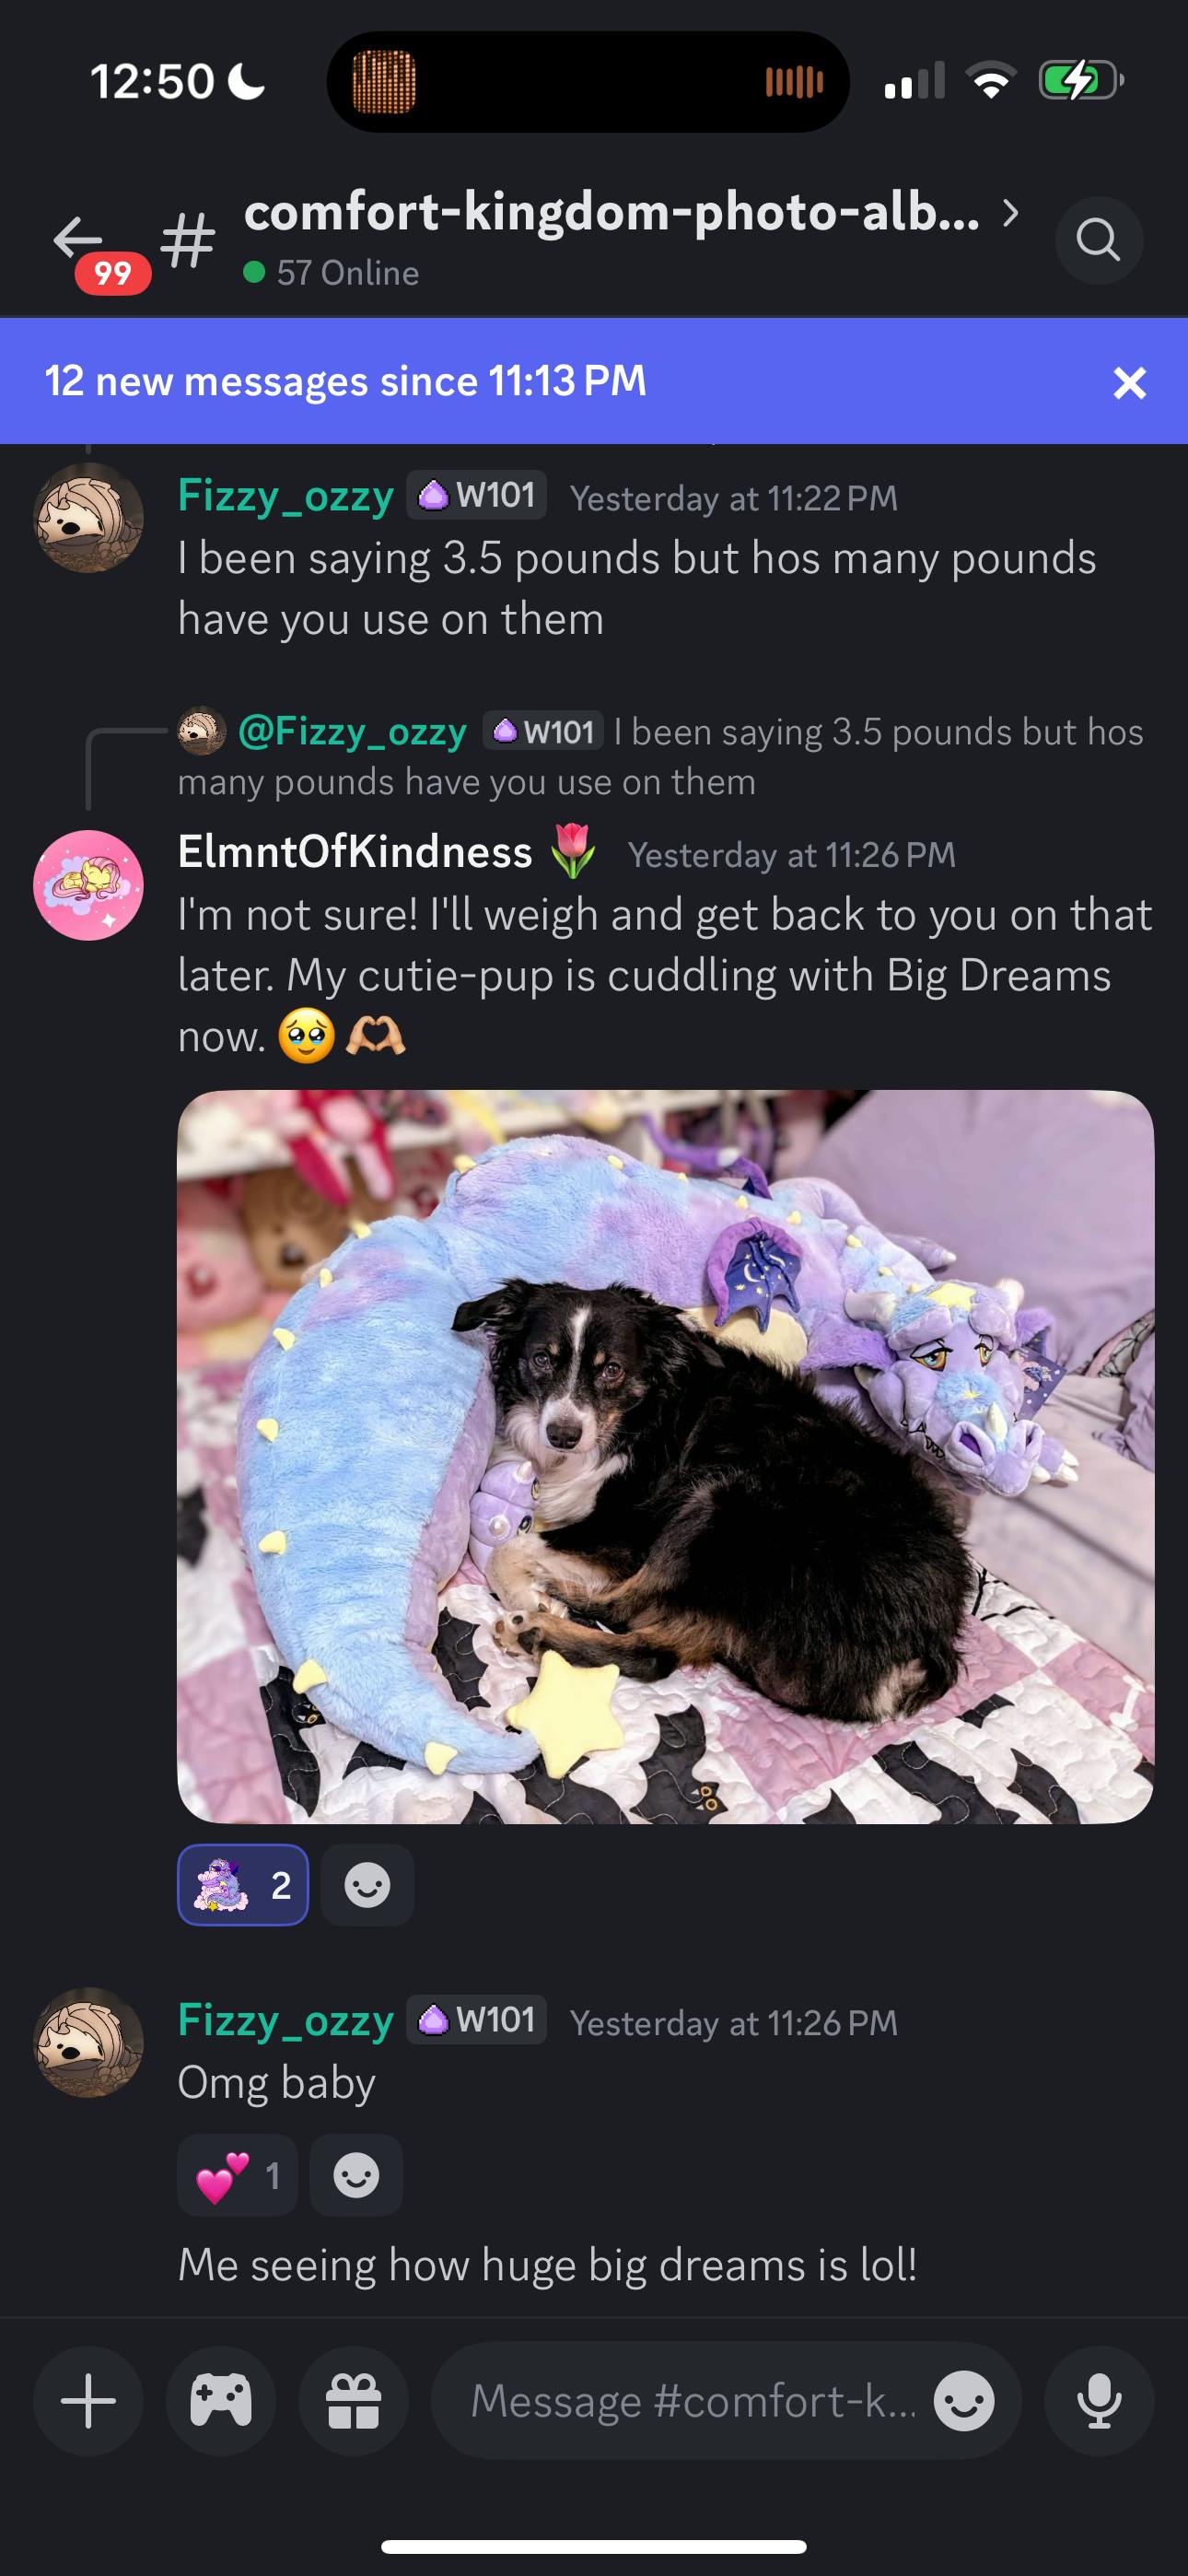Open the plus attachment button
Viewport: 1188px width, 2576px height.
point(88,2401)
